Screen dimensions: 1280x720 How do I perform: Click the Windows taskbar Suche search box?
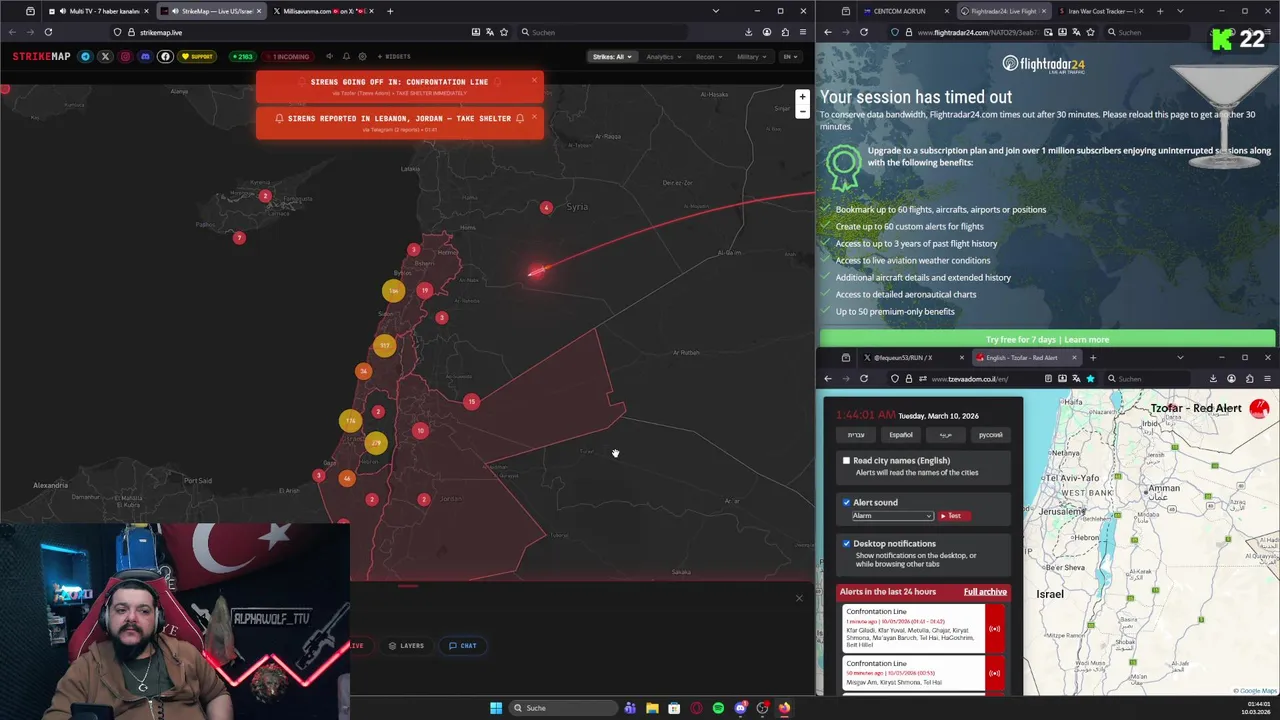(565, 708)
